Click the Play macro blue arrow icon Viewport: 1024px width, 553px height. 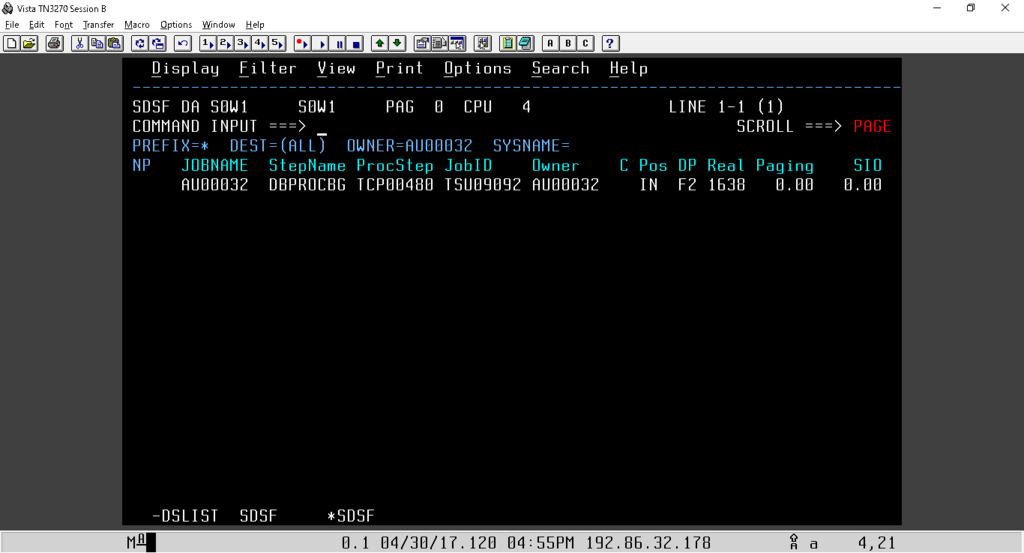[321, 44]
